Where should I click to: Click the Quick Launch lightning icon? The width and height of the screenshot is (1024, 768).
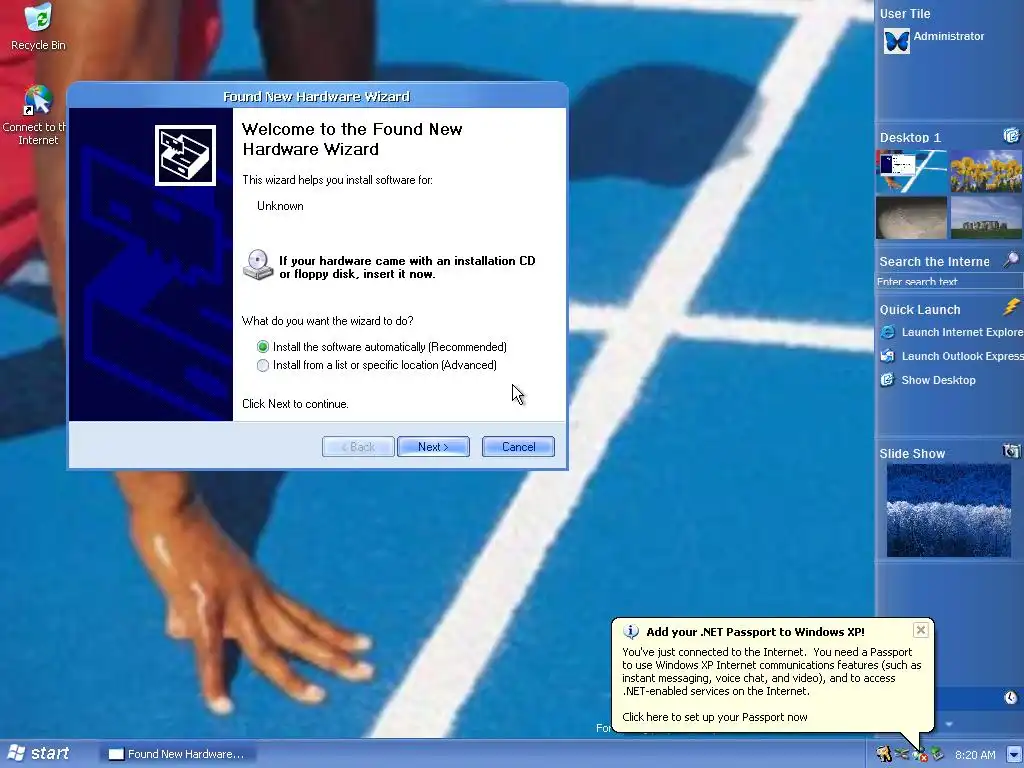pos(1012,306)
